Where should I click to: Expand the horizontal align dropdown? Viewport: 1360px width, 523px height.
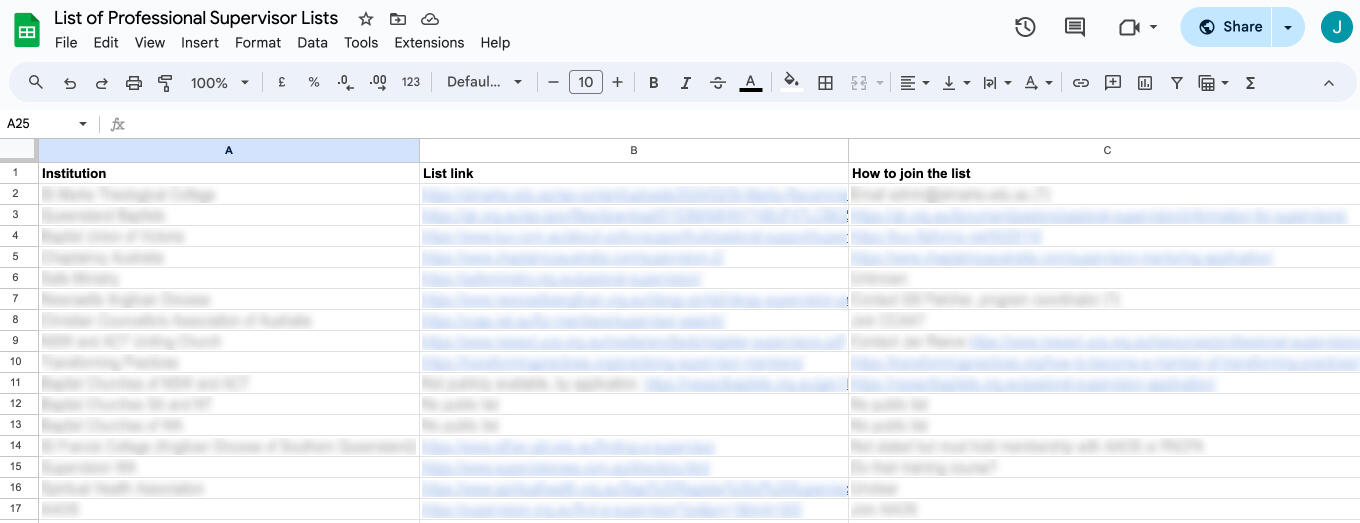(914, 83)
